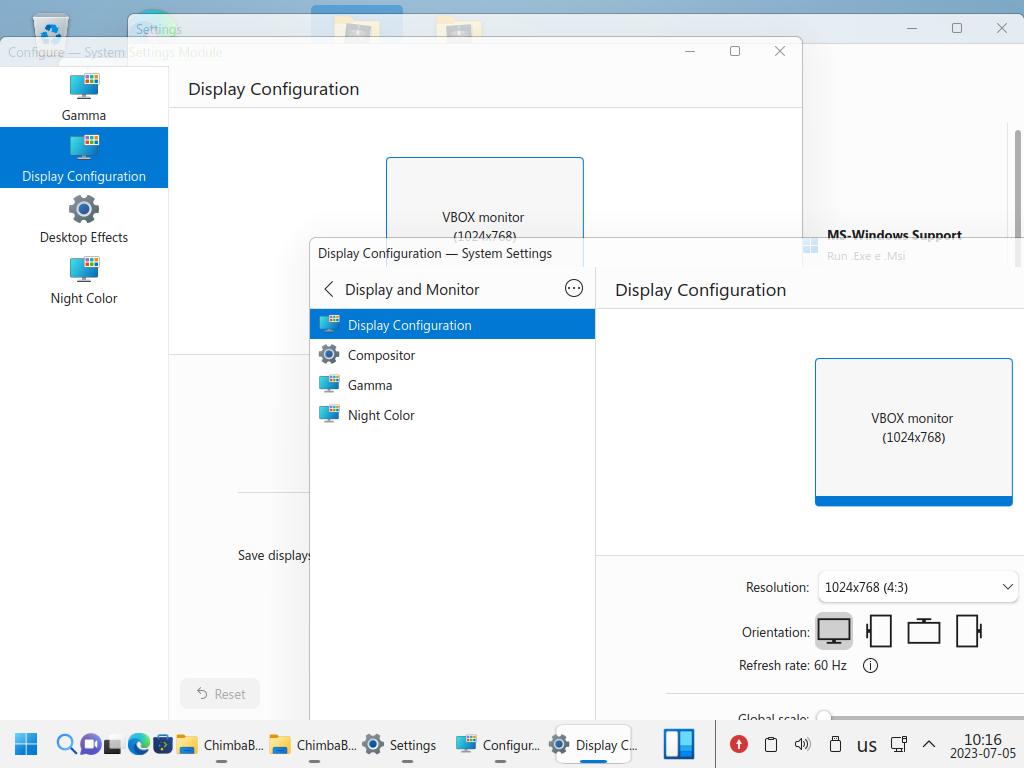Open the Start menu from the taskbar
Image resolution: width=1024 pixels, height=768 pixels.
click(26, 744)
